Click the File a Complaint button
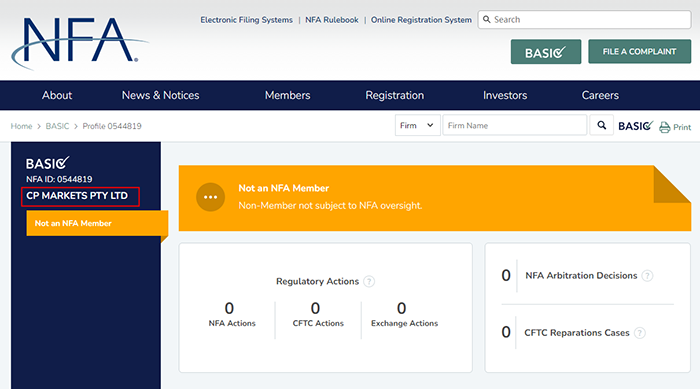This screenshot has width=700, height=389. click(639, 51)
